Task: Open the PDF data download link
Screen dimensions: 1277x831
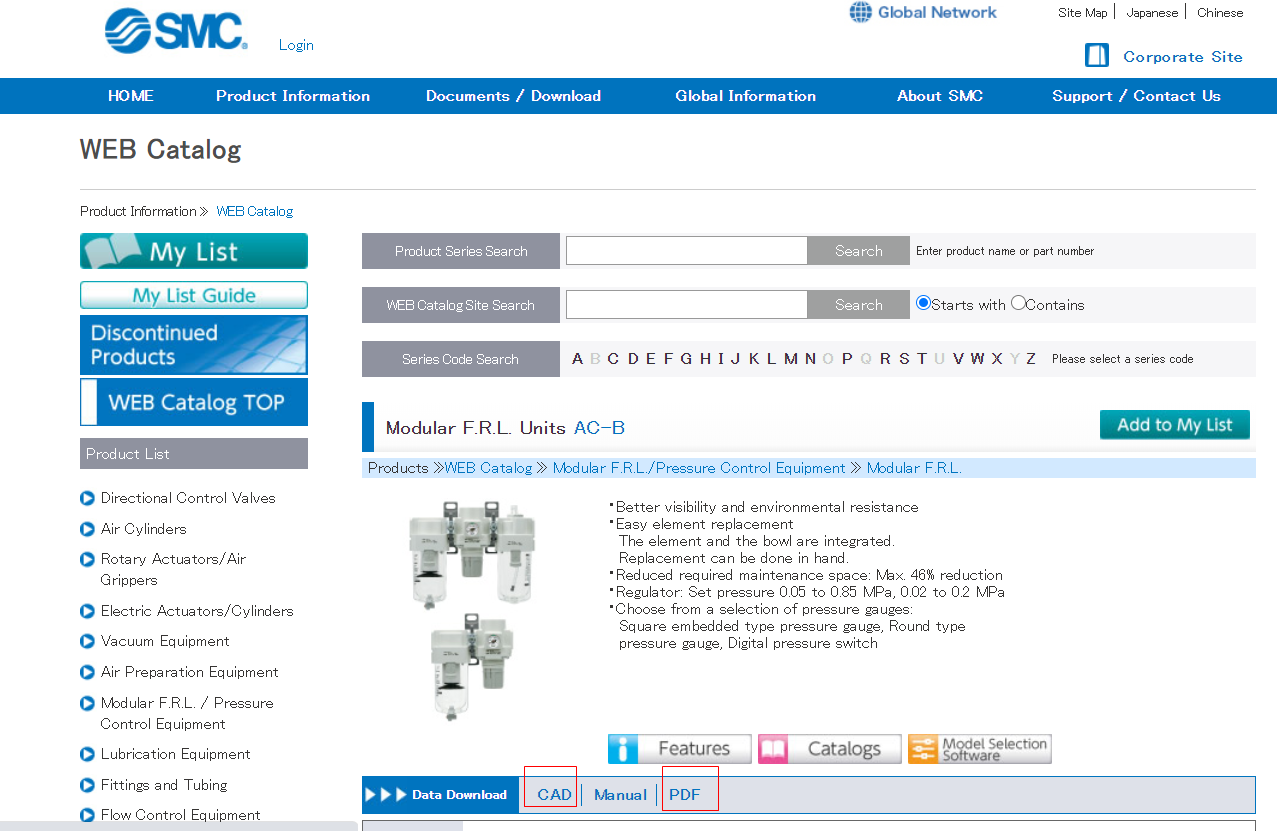Action: click(x=685, y=795)
